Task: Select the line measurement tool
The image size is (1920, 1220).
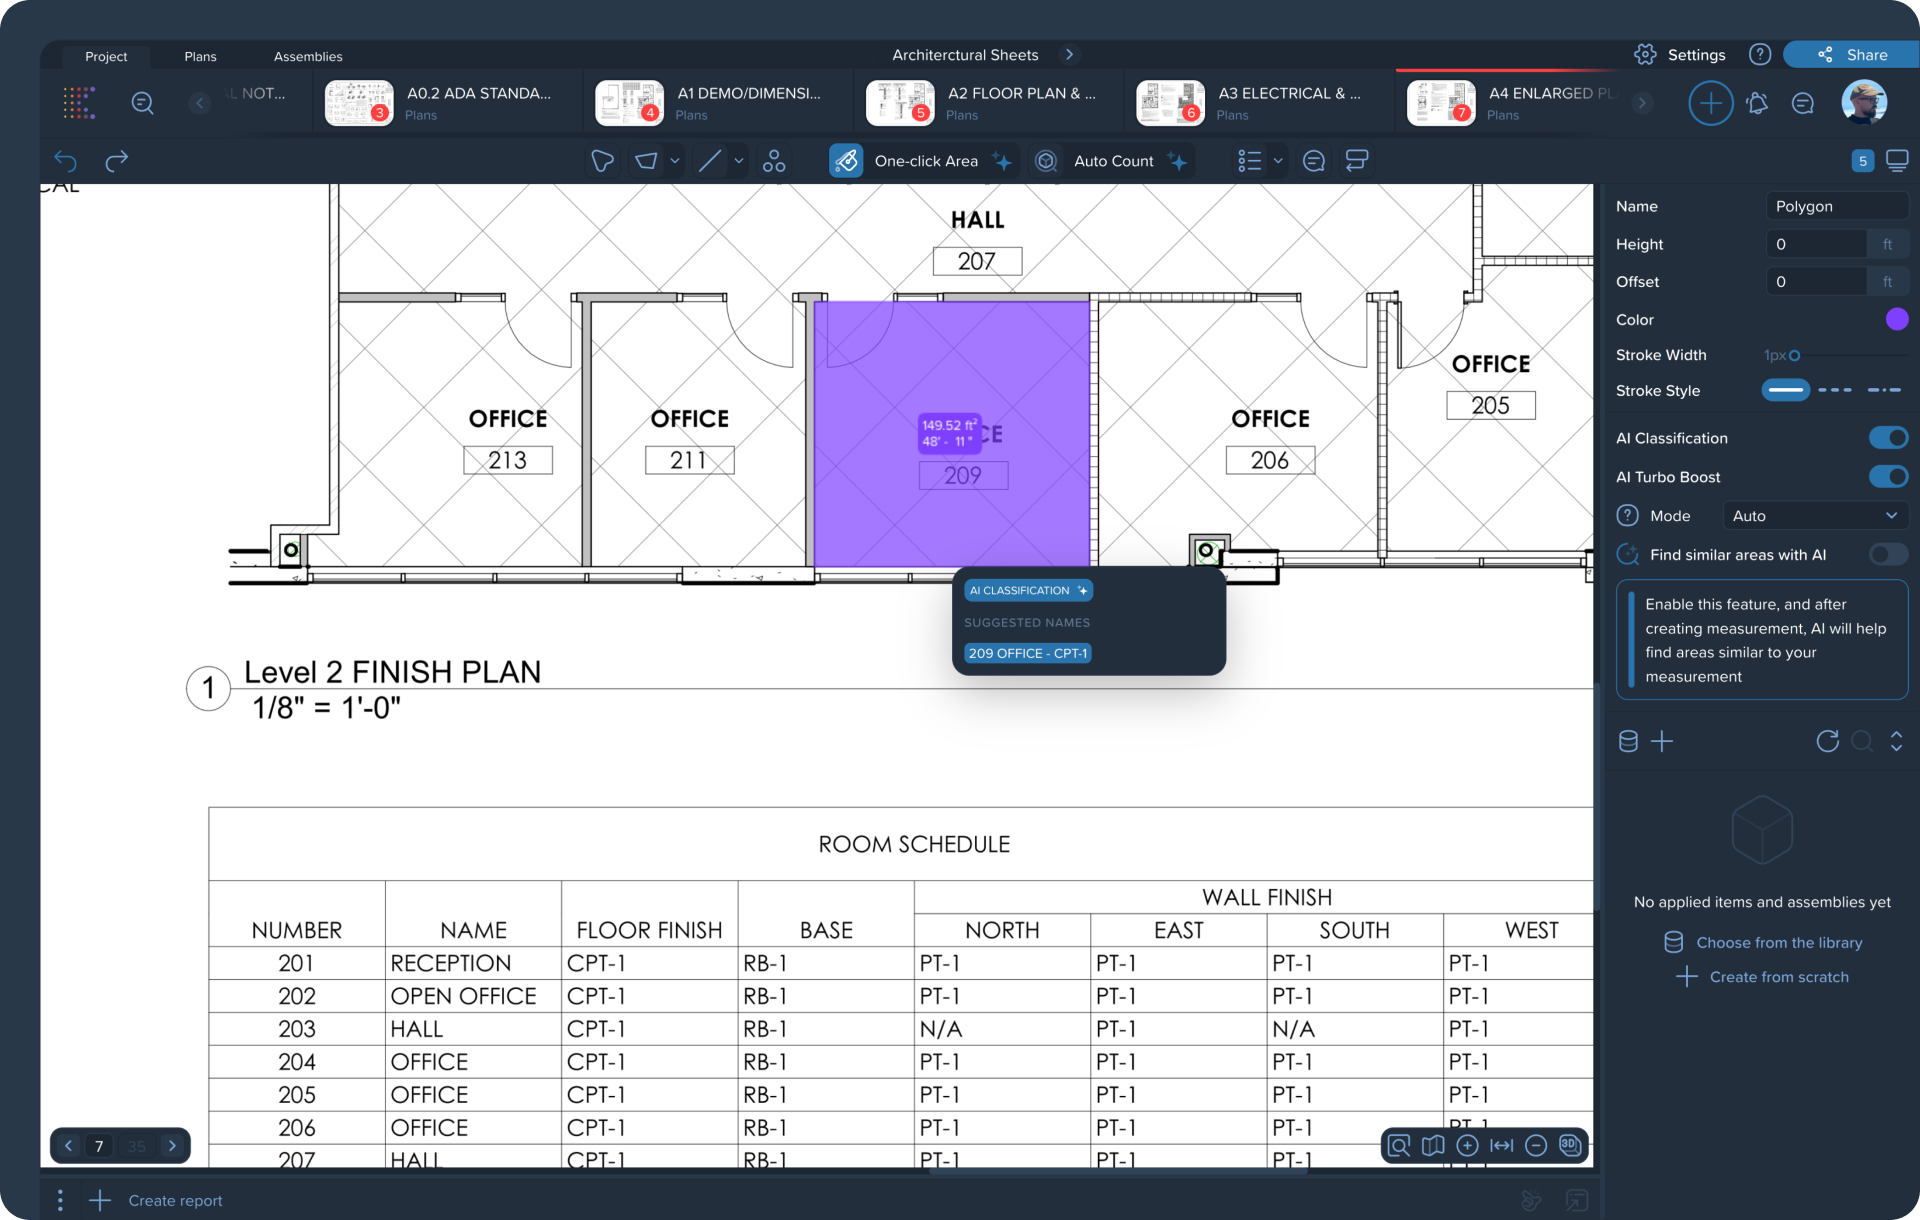Action: tap(710, 161)
